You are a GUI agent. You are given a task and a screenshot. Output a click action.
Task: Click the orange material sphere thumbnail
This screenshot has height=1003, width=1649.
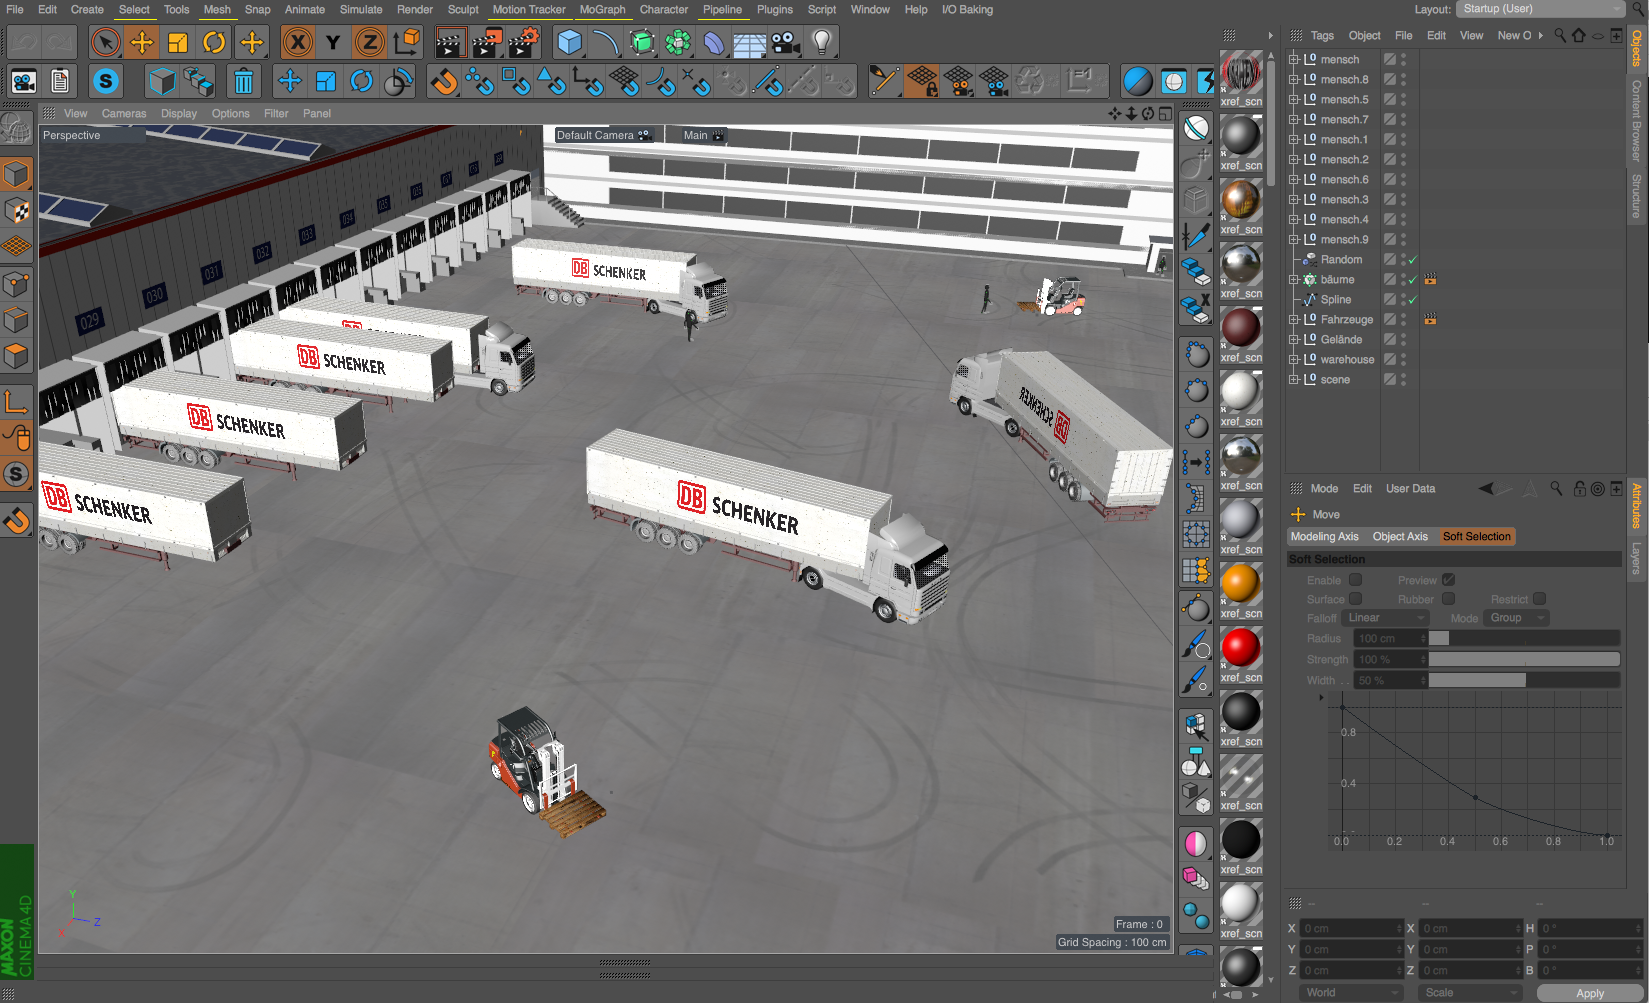coord(1241,583)
